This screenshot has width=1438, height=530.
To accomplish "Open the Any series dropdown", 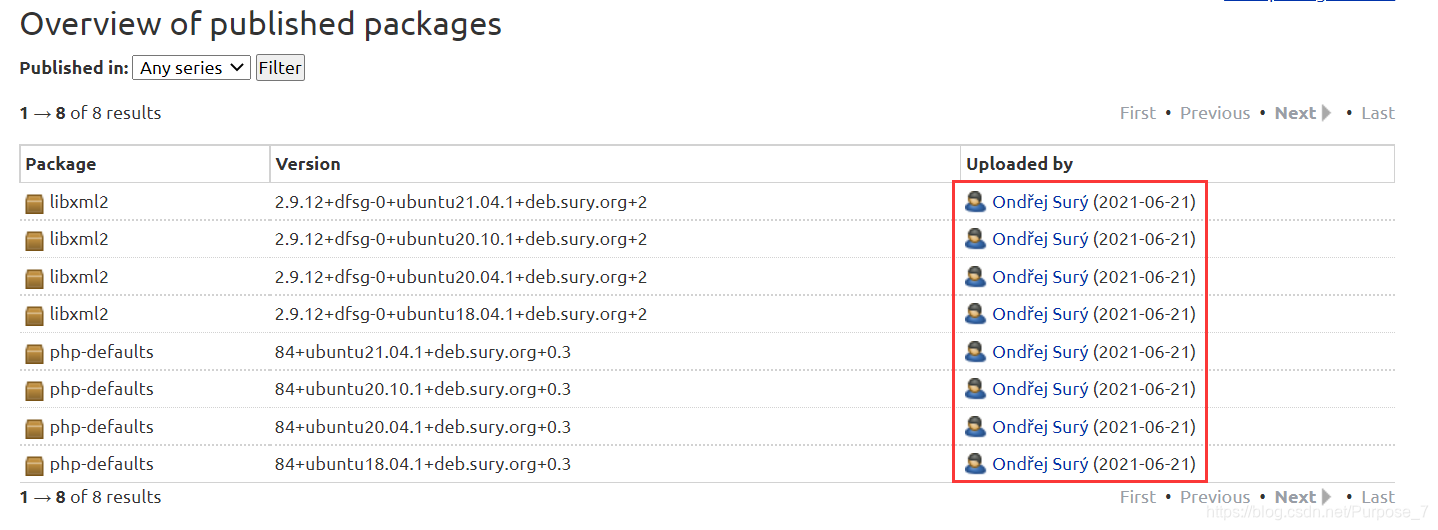I will [x=191, y=68].
